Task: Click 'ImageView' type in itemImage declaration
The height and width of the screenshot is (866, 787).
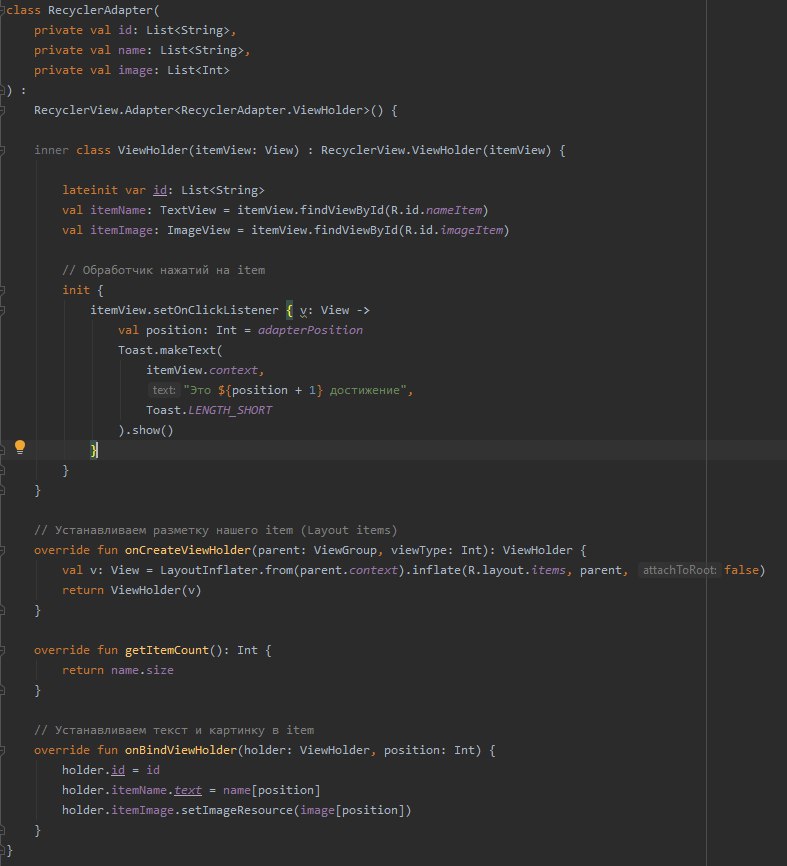Action: tap(199, 230)
